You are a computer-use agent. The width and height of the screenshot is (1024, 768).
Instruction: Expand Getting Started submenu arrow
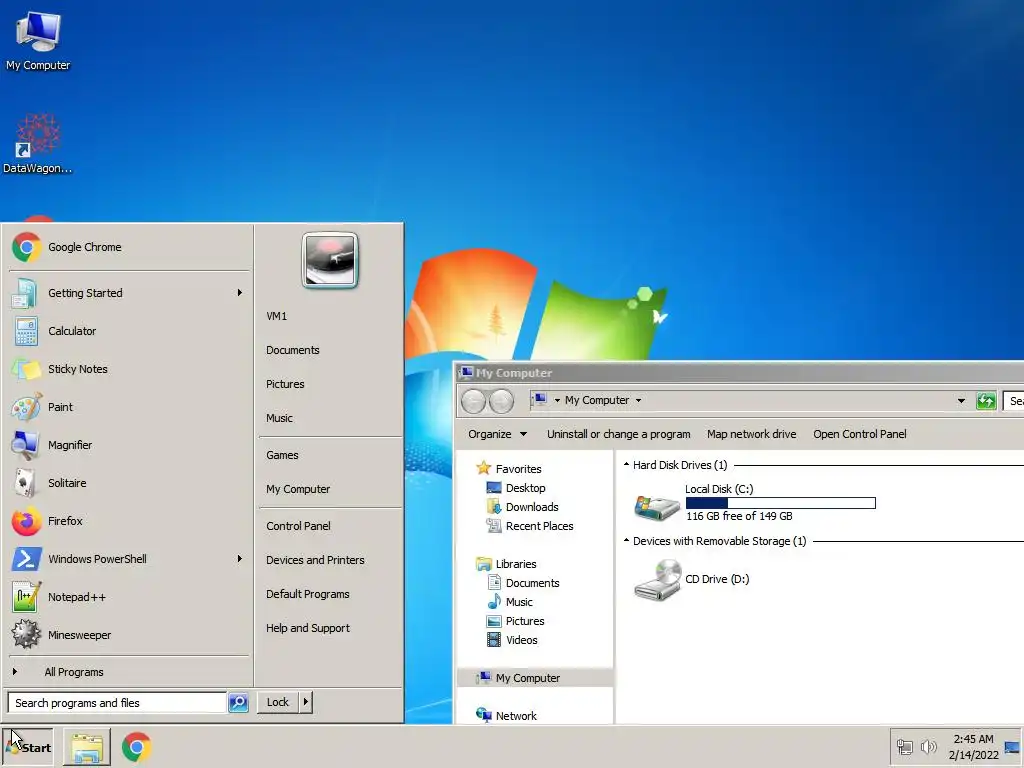click(240, 293)
